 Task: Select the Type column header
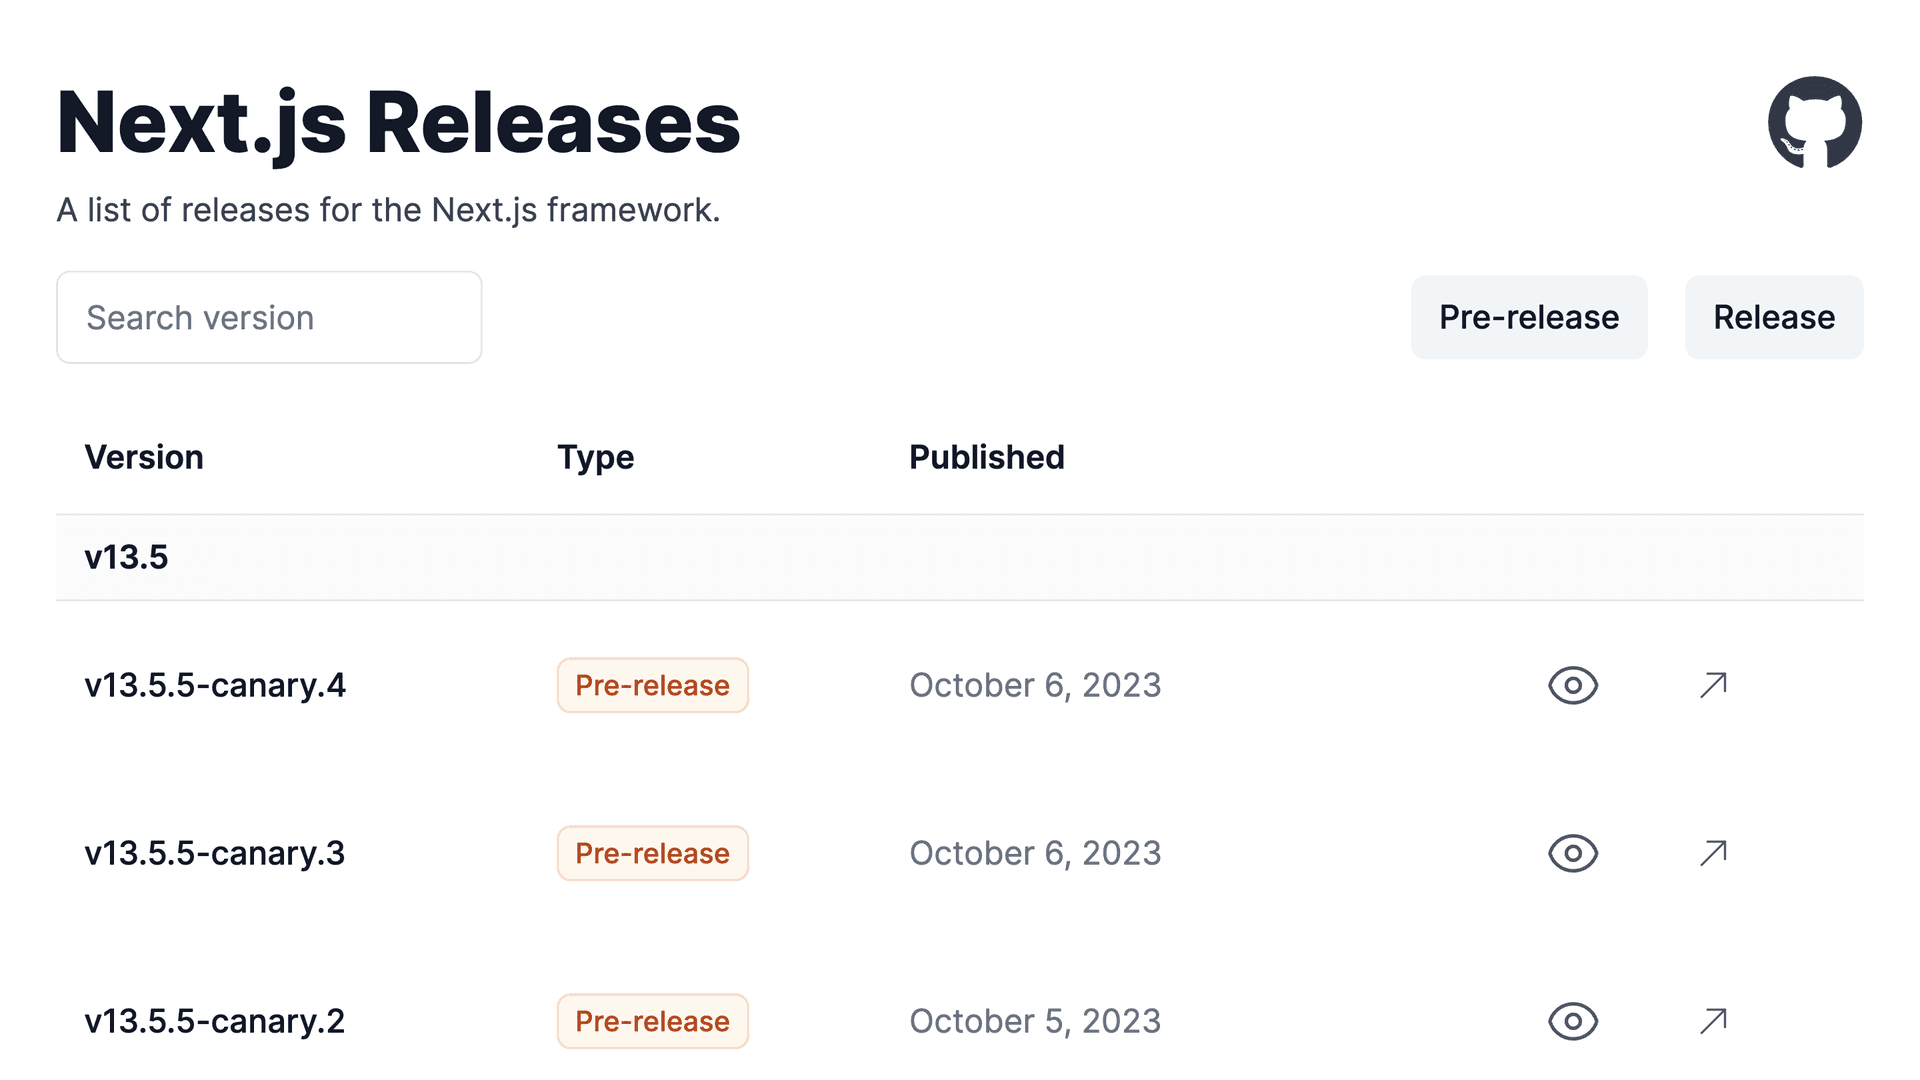595,457
